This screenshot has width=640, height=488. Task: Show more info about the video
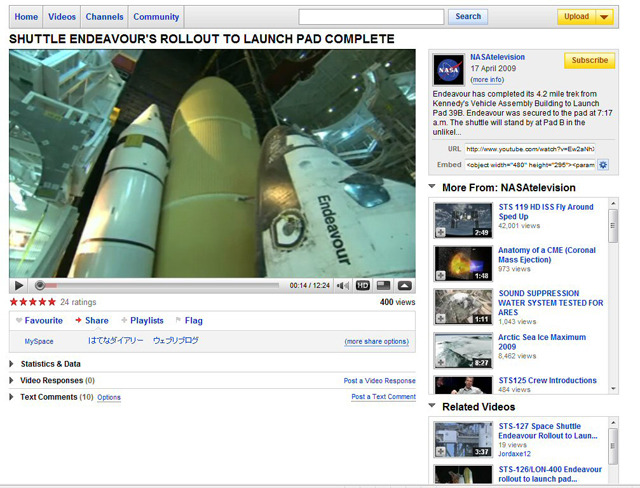pyautogui.click(x=487, y=80)
